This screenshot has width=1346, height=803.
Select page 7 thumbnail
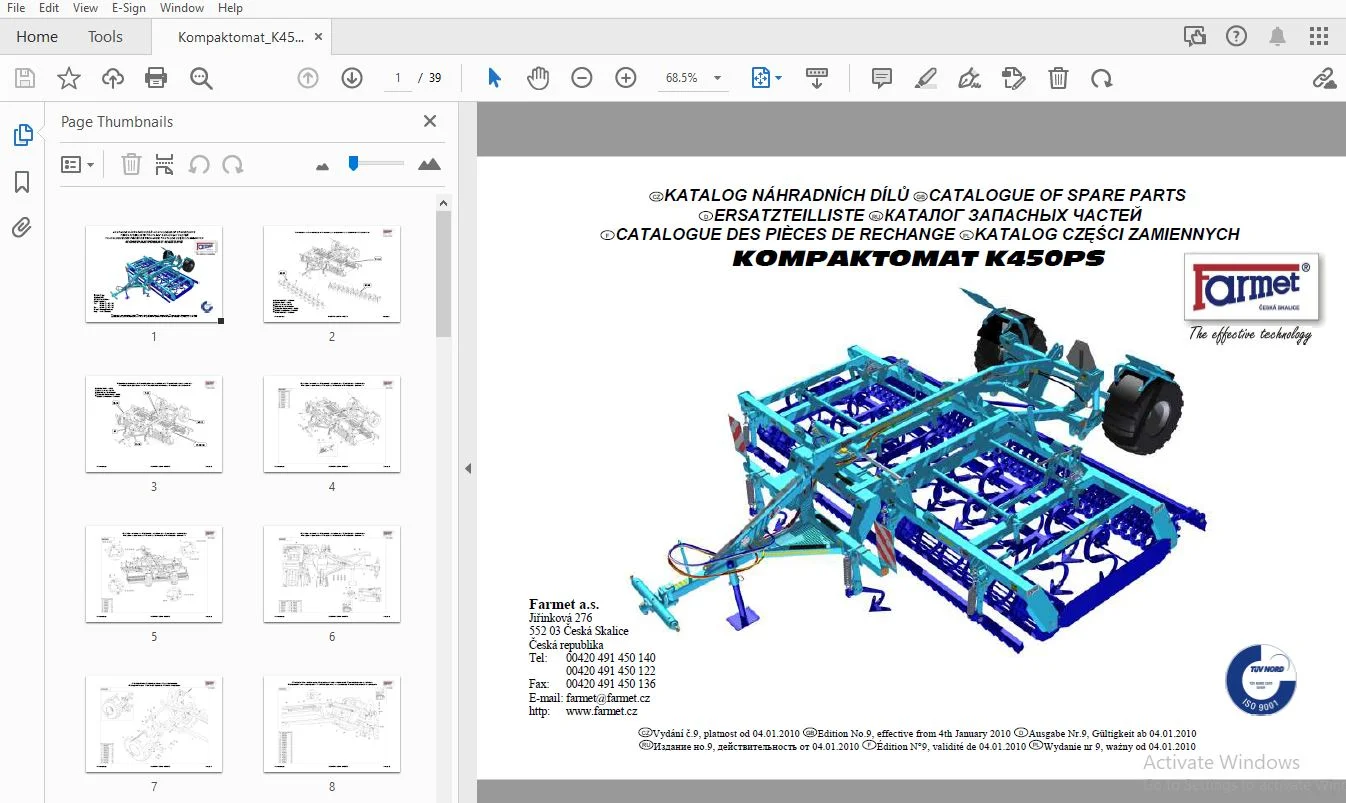pyautogui.click(x=154, y=724)
